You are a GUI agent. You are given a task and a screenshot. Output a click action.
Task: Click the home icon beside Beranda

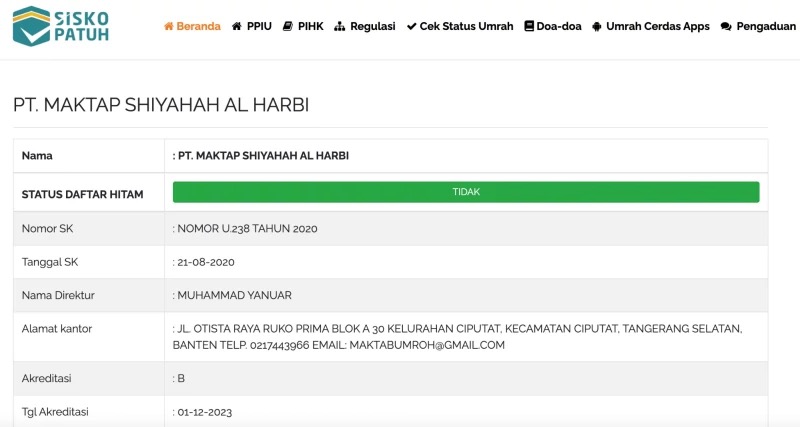click(168, 26)
